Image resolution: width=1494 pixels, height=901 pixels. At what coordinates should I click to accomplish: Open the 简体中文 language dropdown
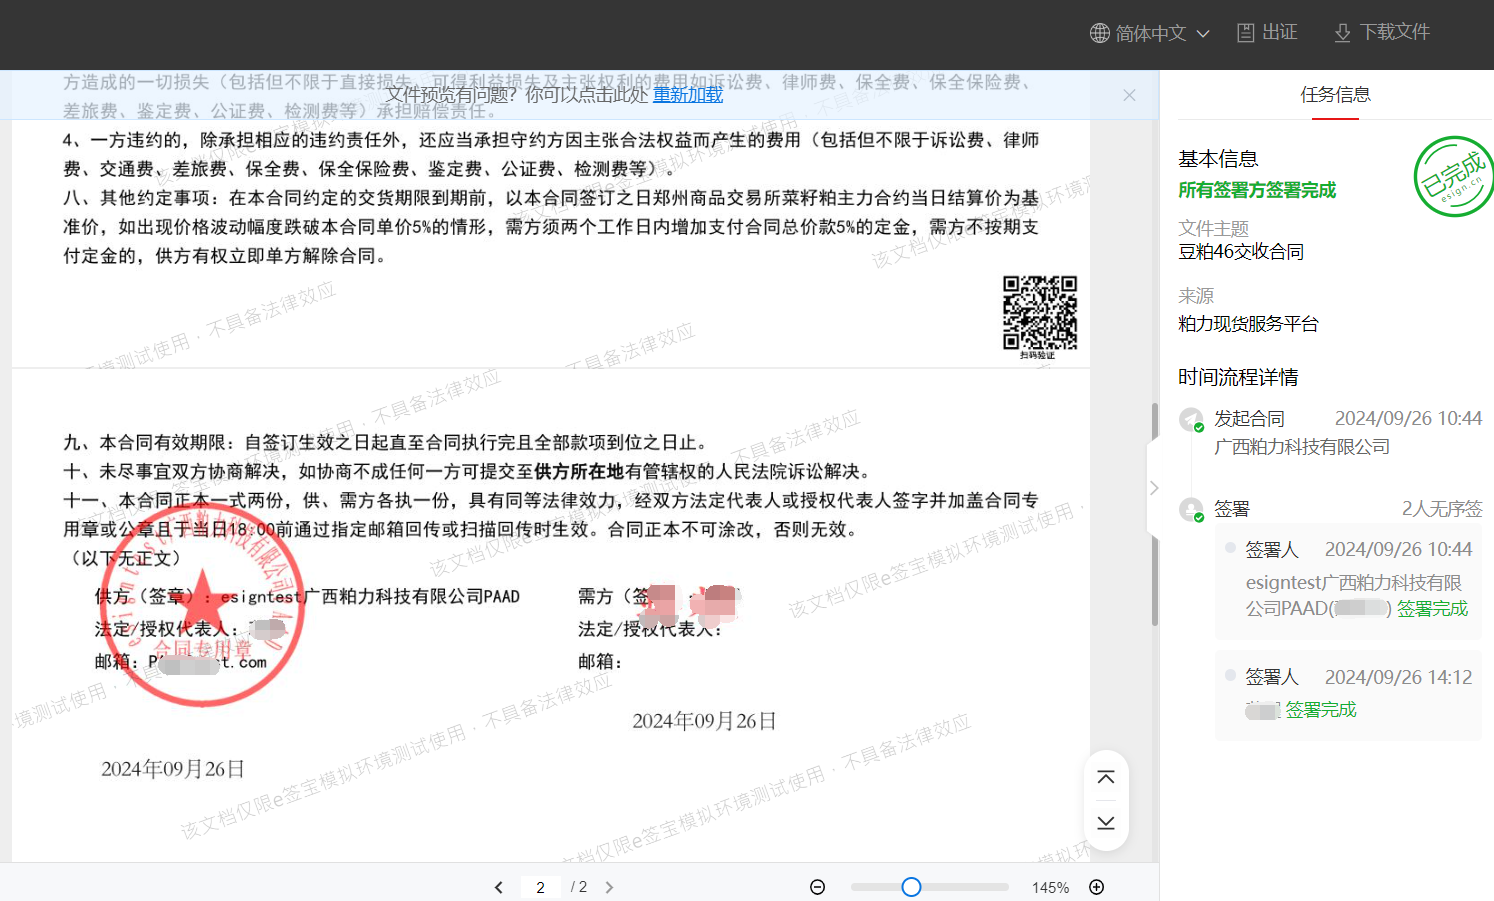click(1150, 33)
